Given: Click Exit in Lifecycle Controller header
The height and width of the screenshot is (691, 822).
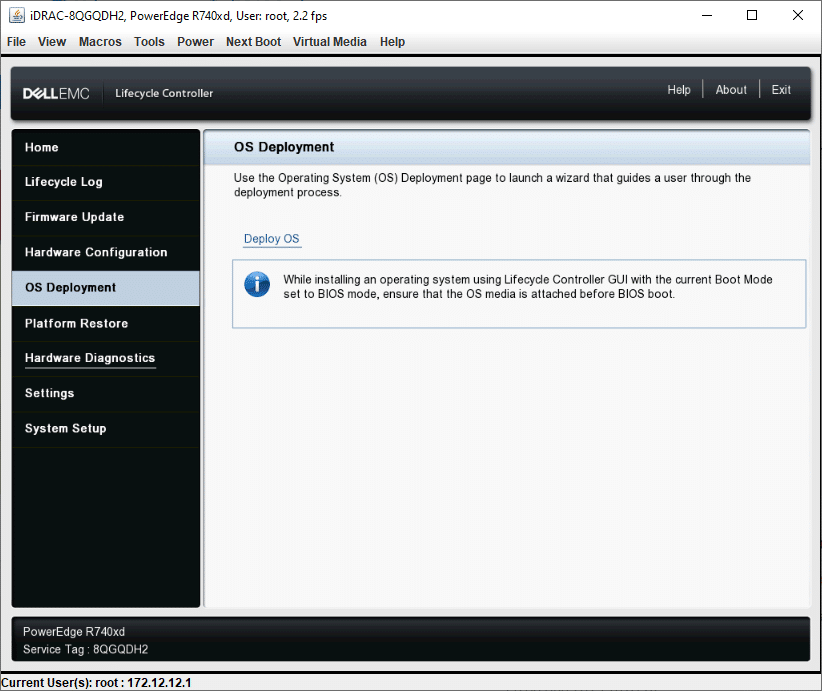Looking at the screenshot, I should pos(781,90).
